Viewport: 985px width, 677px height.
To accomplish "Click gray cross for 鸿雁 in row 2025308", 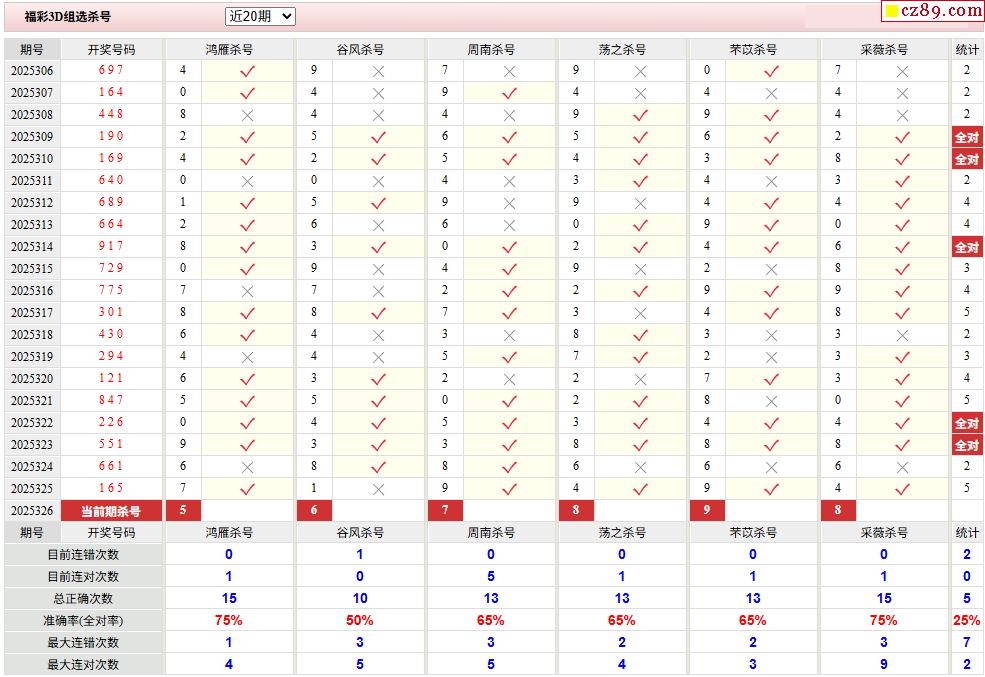I will tap(248, 116).
